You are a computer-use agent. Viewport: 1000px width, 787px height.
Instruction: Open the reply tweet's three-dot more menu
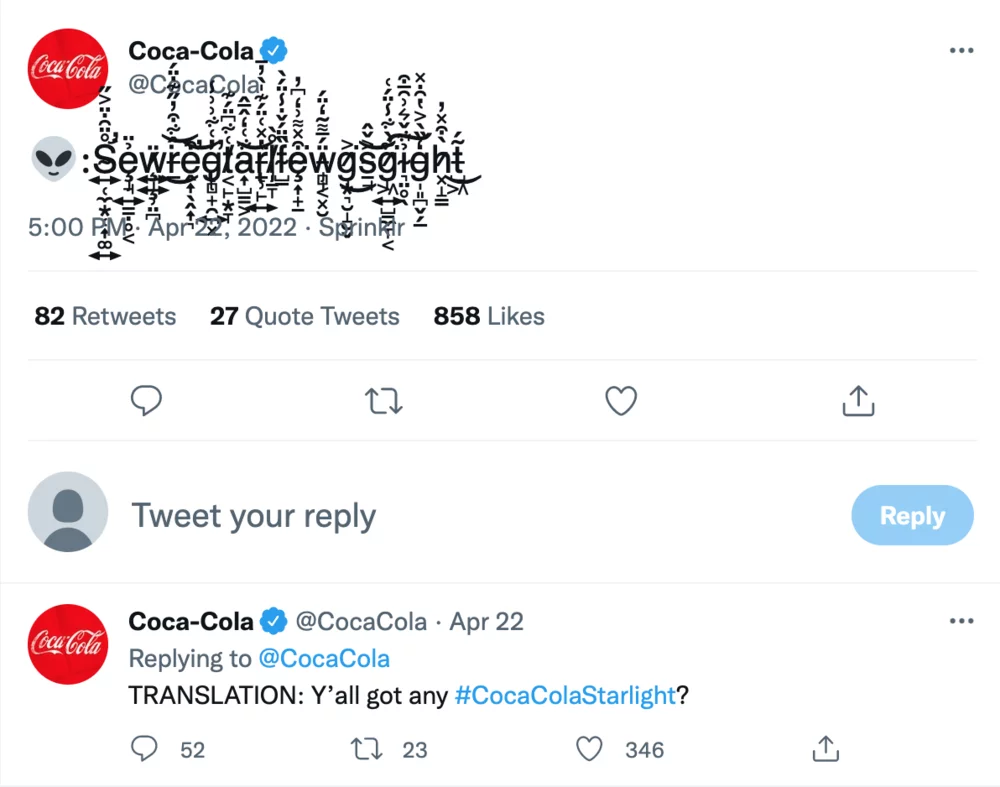961,621
